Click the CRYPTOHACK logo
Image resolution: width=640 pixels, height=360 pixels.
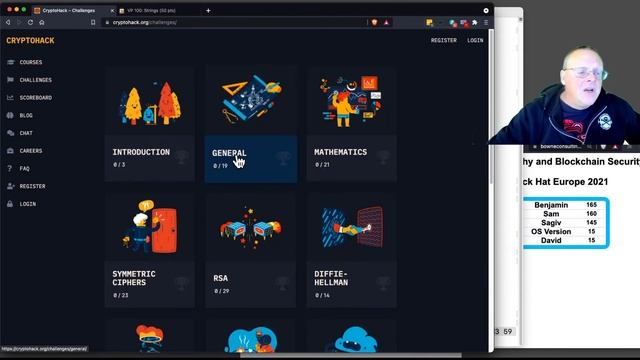coord(30,40)
